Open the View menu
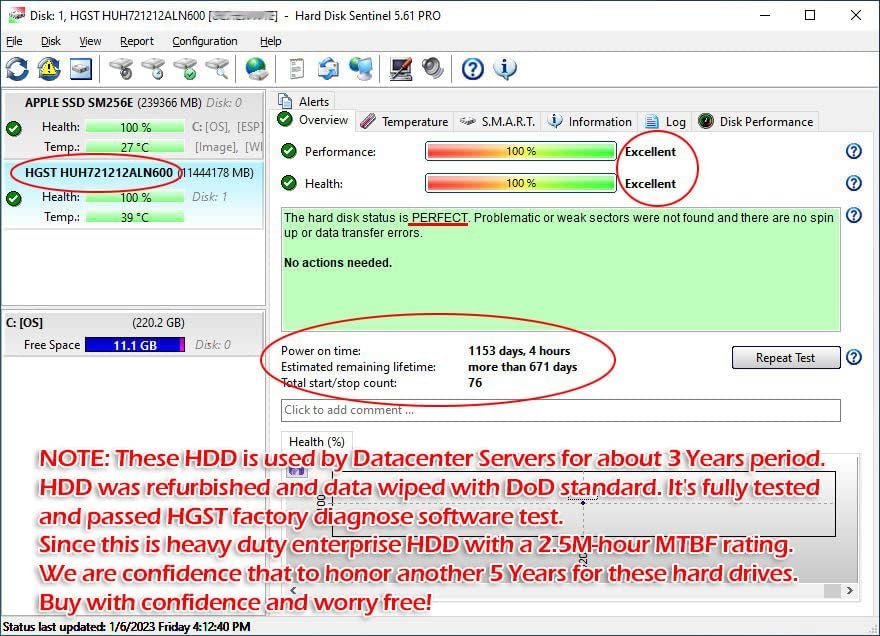Viewport: 880px width, 636px height. [90, 41]
